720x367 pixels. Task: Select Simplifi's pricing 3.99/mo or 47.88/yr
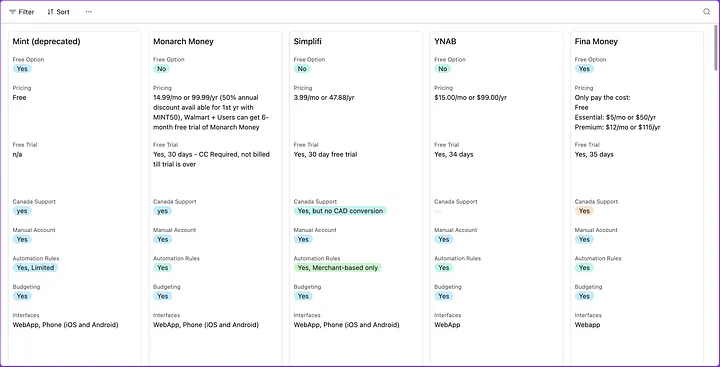pyautogui.click(x=324, y=97)
